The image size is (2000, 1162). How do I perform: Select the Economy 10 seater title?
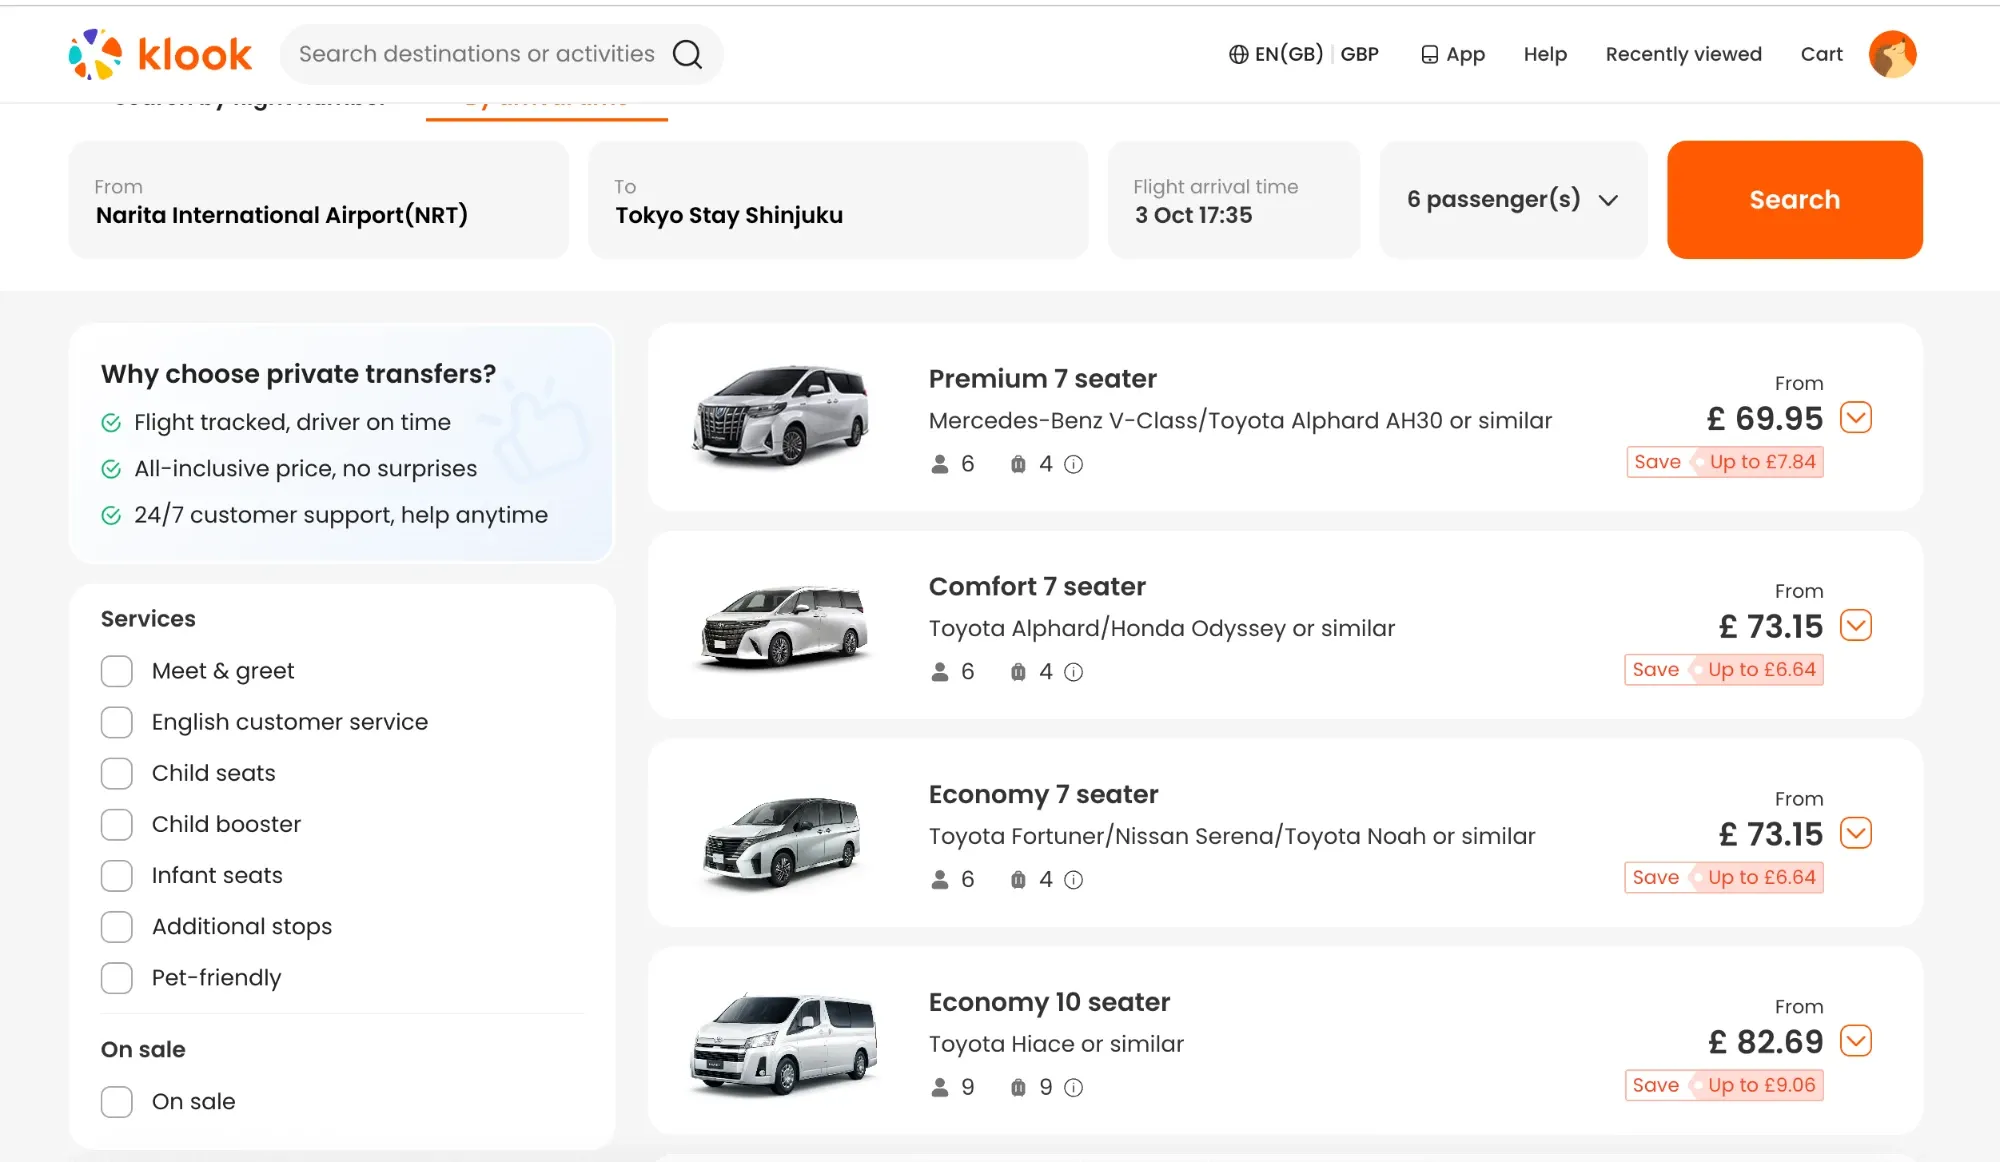click(1049, 1003)
